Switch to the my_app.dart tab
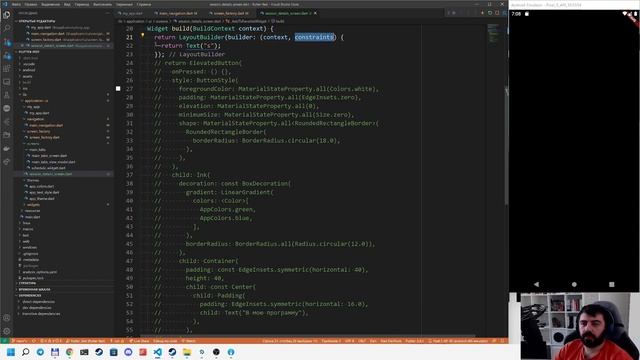 pyautogui.click(x=131, y=13)
